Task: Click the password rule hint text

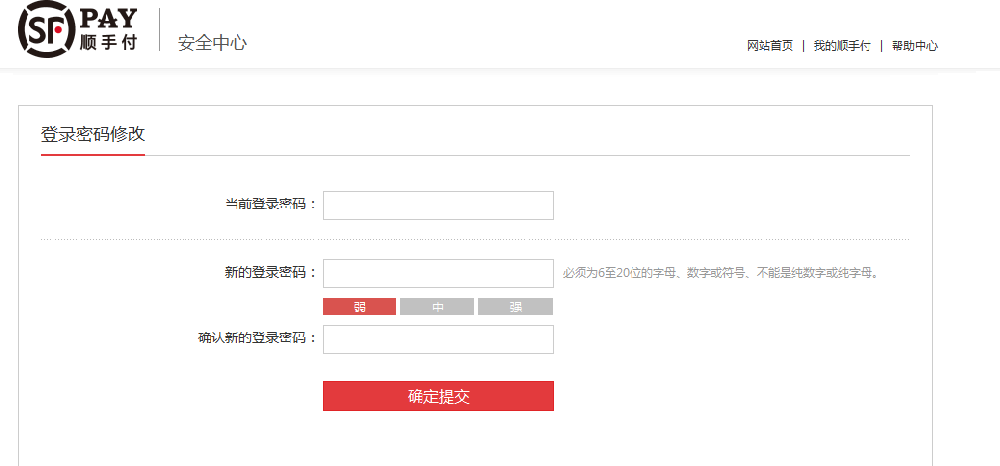Action: [x=721, y=273]
